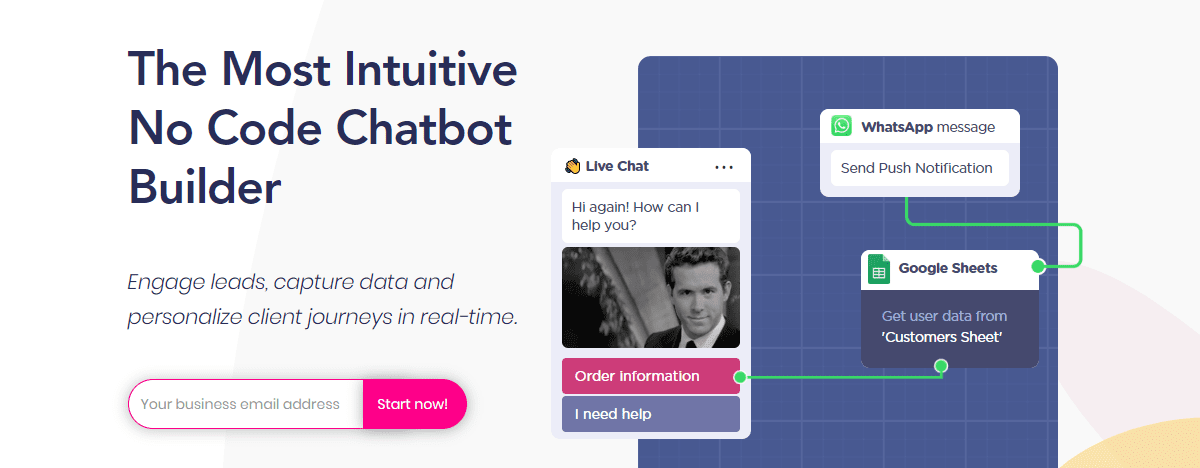This screenshot has width=1200, height=468.
Task: Click the No Code Chatbot Builder headline
Action: (323, 128)
